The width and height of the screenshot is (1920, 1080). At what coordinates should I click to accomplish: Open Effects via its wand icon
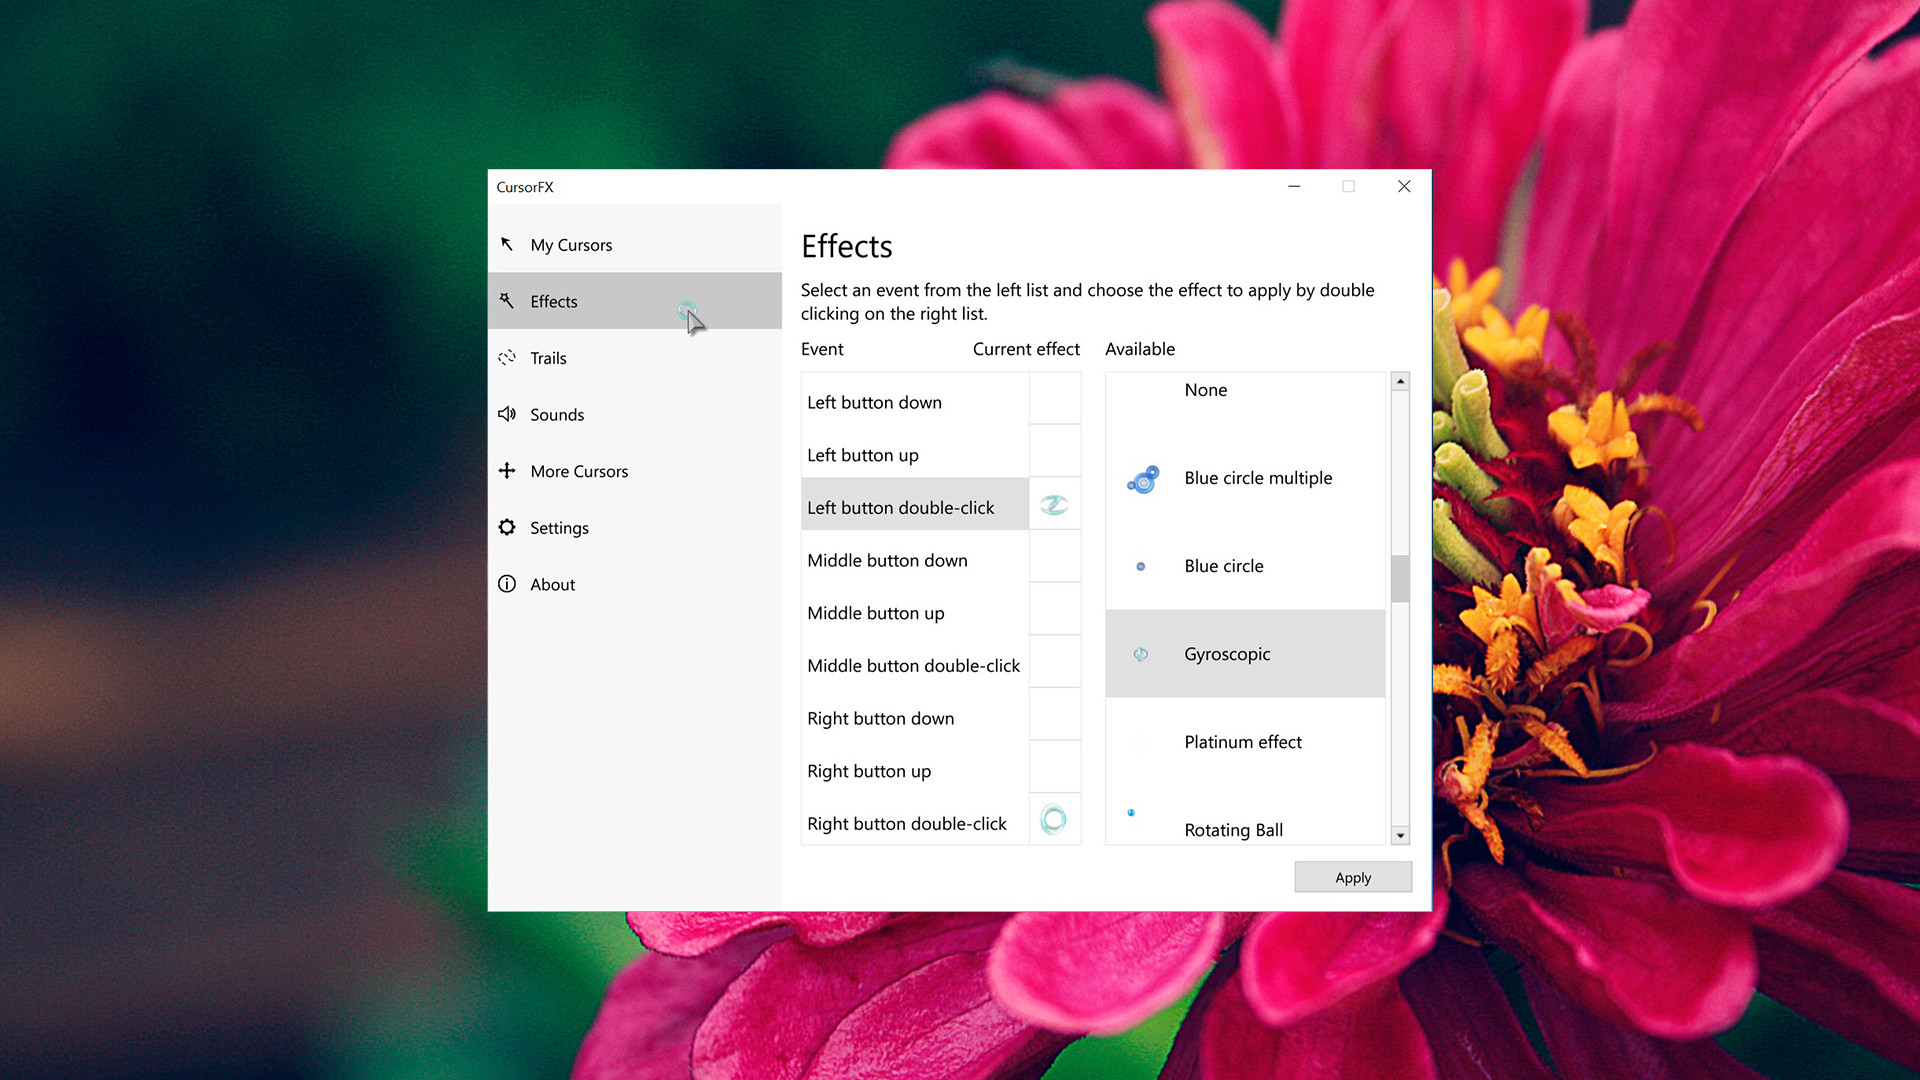click(507, 301)
